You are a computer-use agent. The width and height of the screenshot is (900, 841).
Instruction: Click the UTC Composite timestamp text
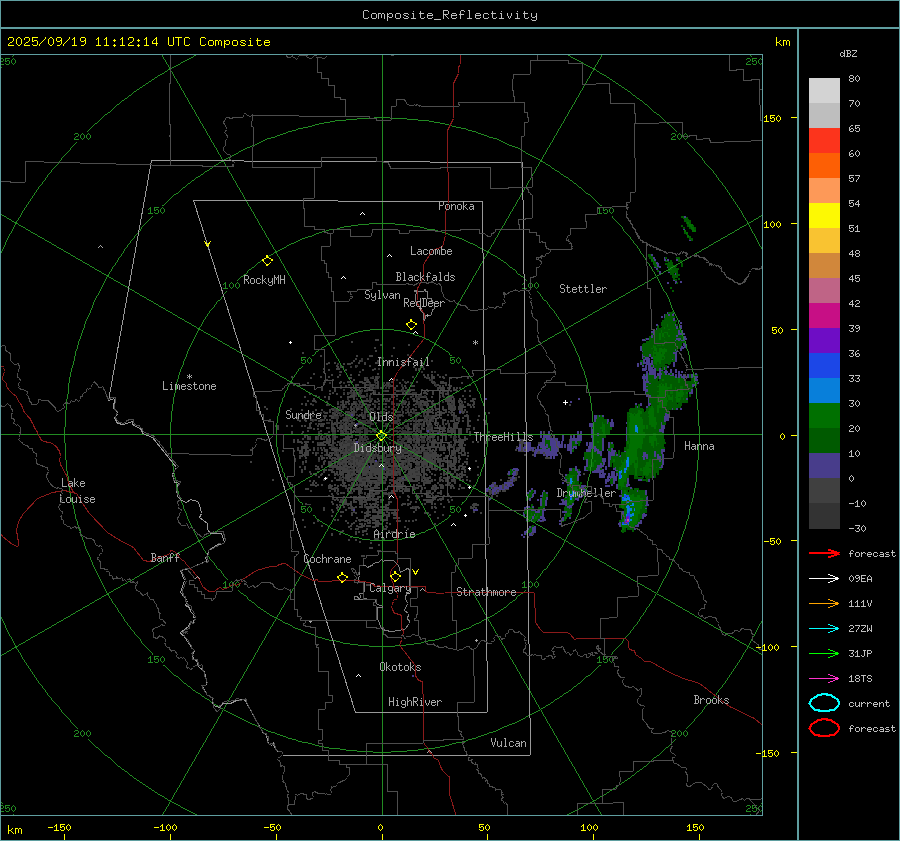(x=138, y=42)
